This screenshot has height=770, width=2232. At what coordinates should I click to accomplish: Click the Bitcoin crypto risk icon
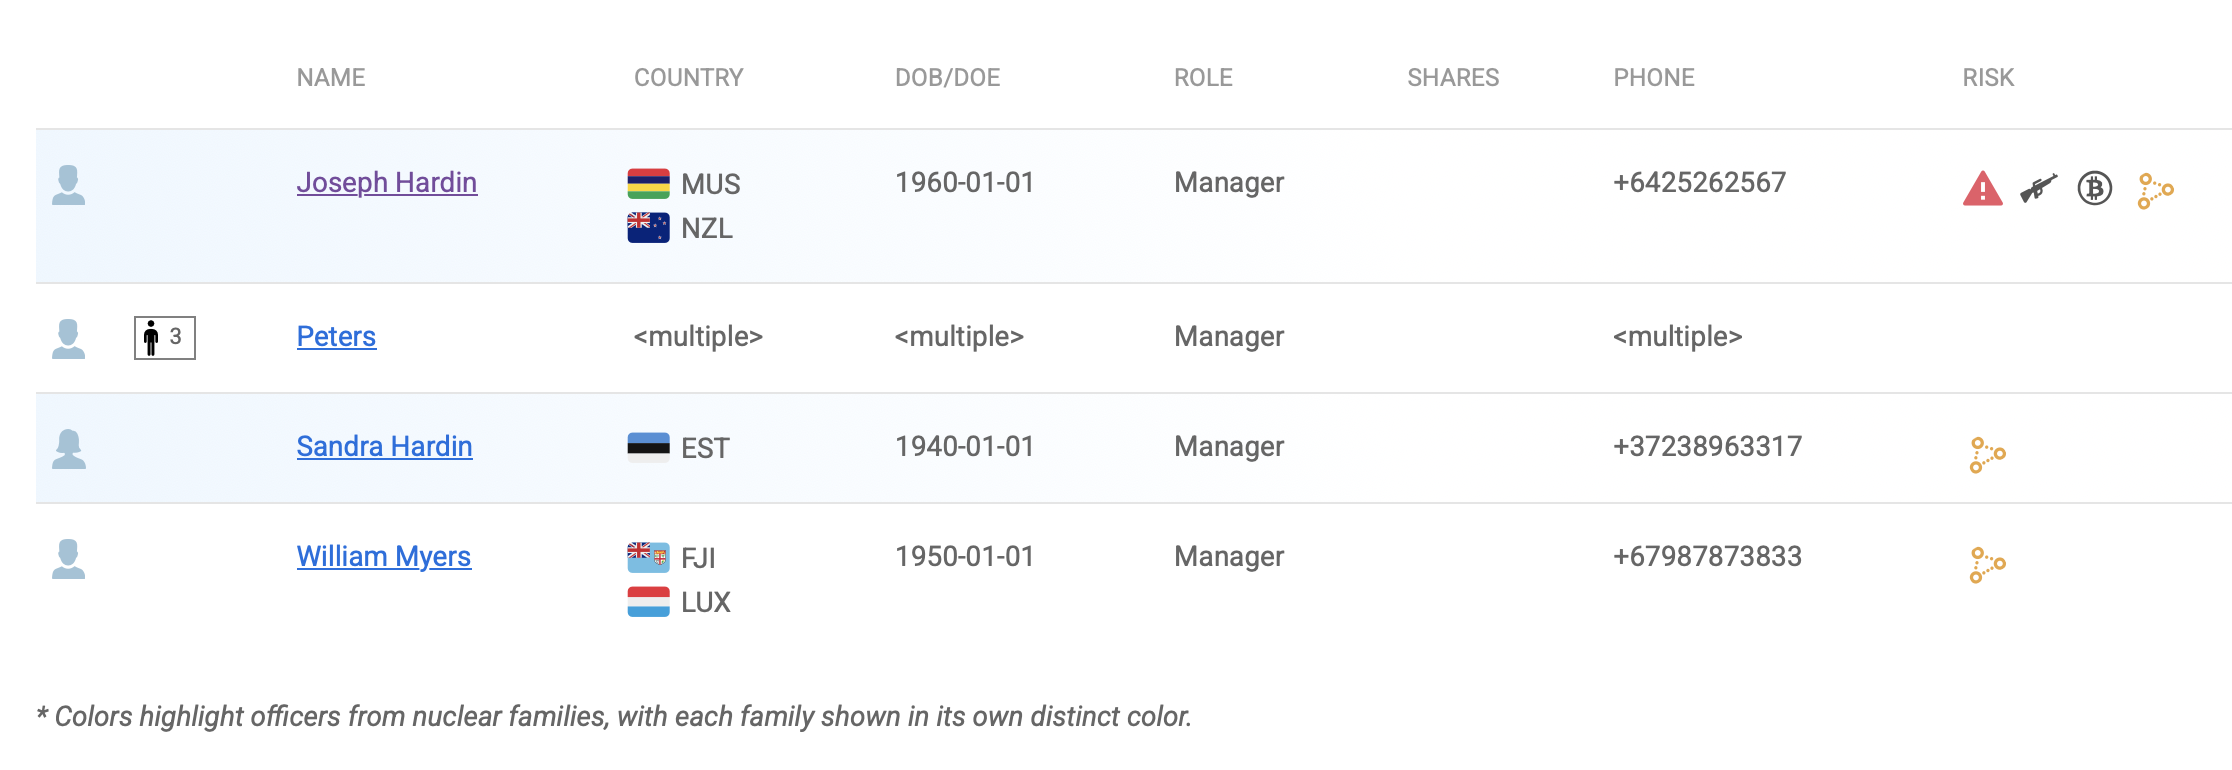click(2094, 188)
